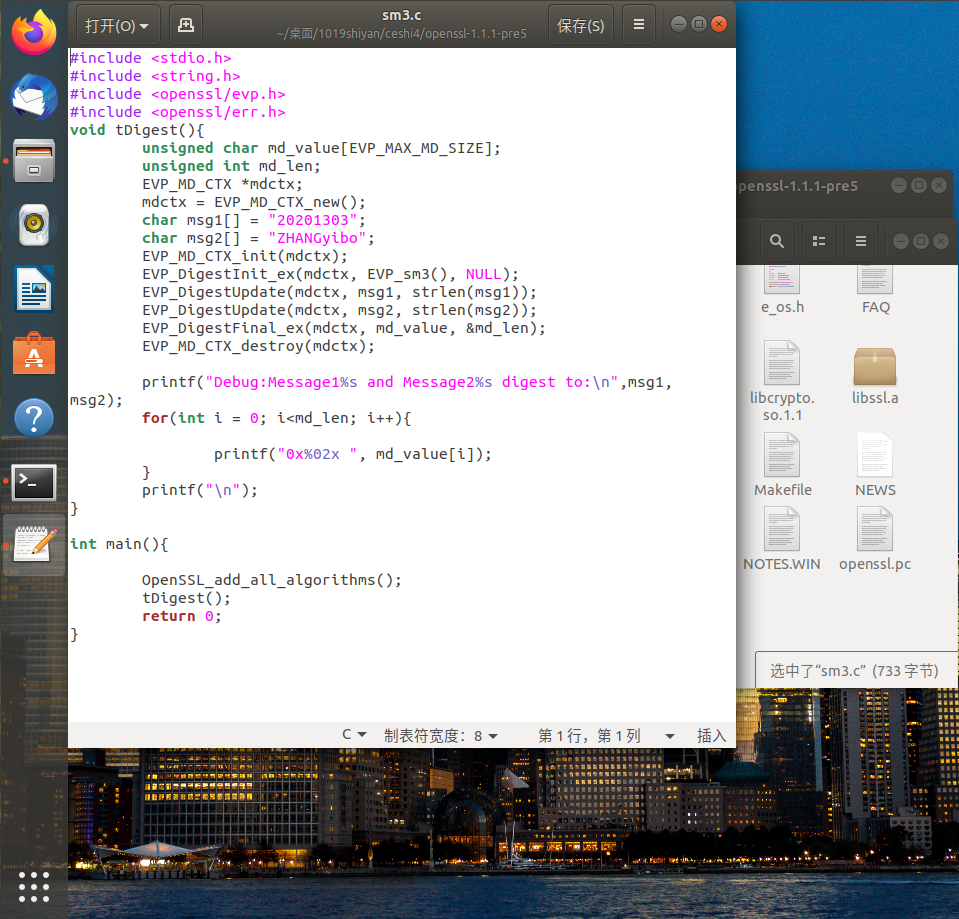Open Thunderbird mail from the dock
The height and width of the screenshot is (919, 959).
pyautogui.click(x=35, y=97)
